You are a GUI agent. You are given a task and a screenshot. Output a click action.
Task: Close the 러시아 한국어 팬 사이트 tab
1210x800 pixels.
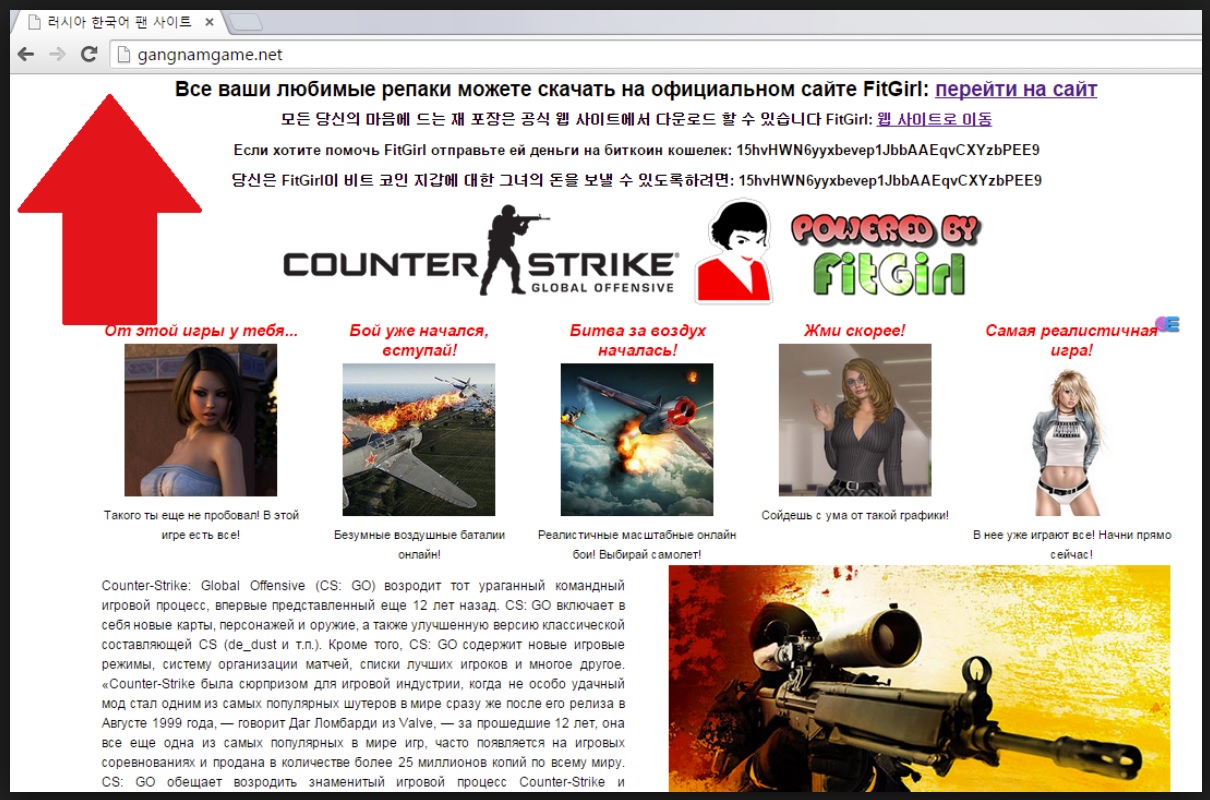(208, 22)
